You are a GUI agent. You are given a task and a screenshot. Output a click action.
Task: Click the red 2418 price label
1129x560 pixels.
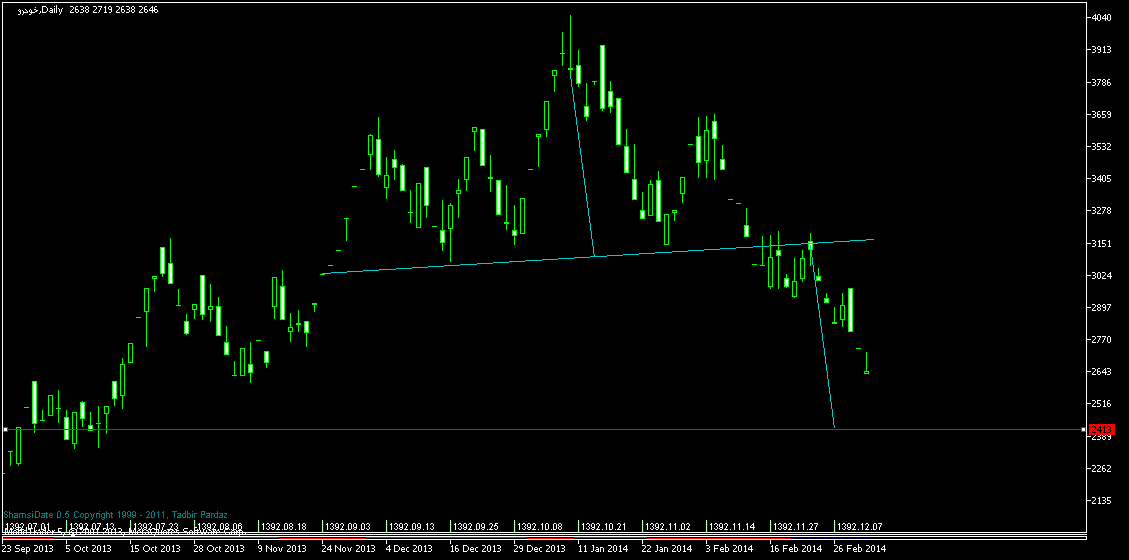(x=1101, y=429)
